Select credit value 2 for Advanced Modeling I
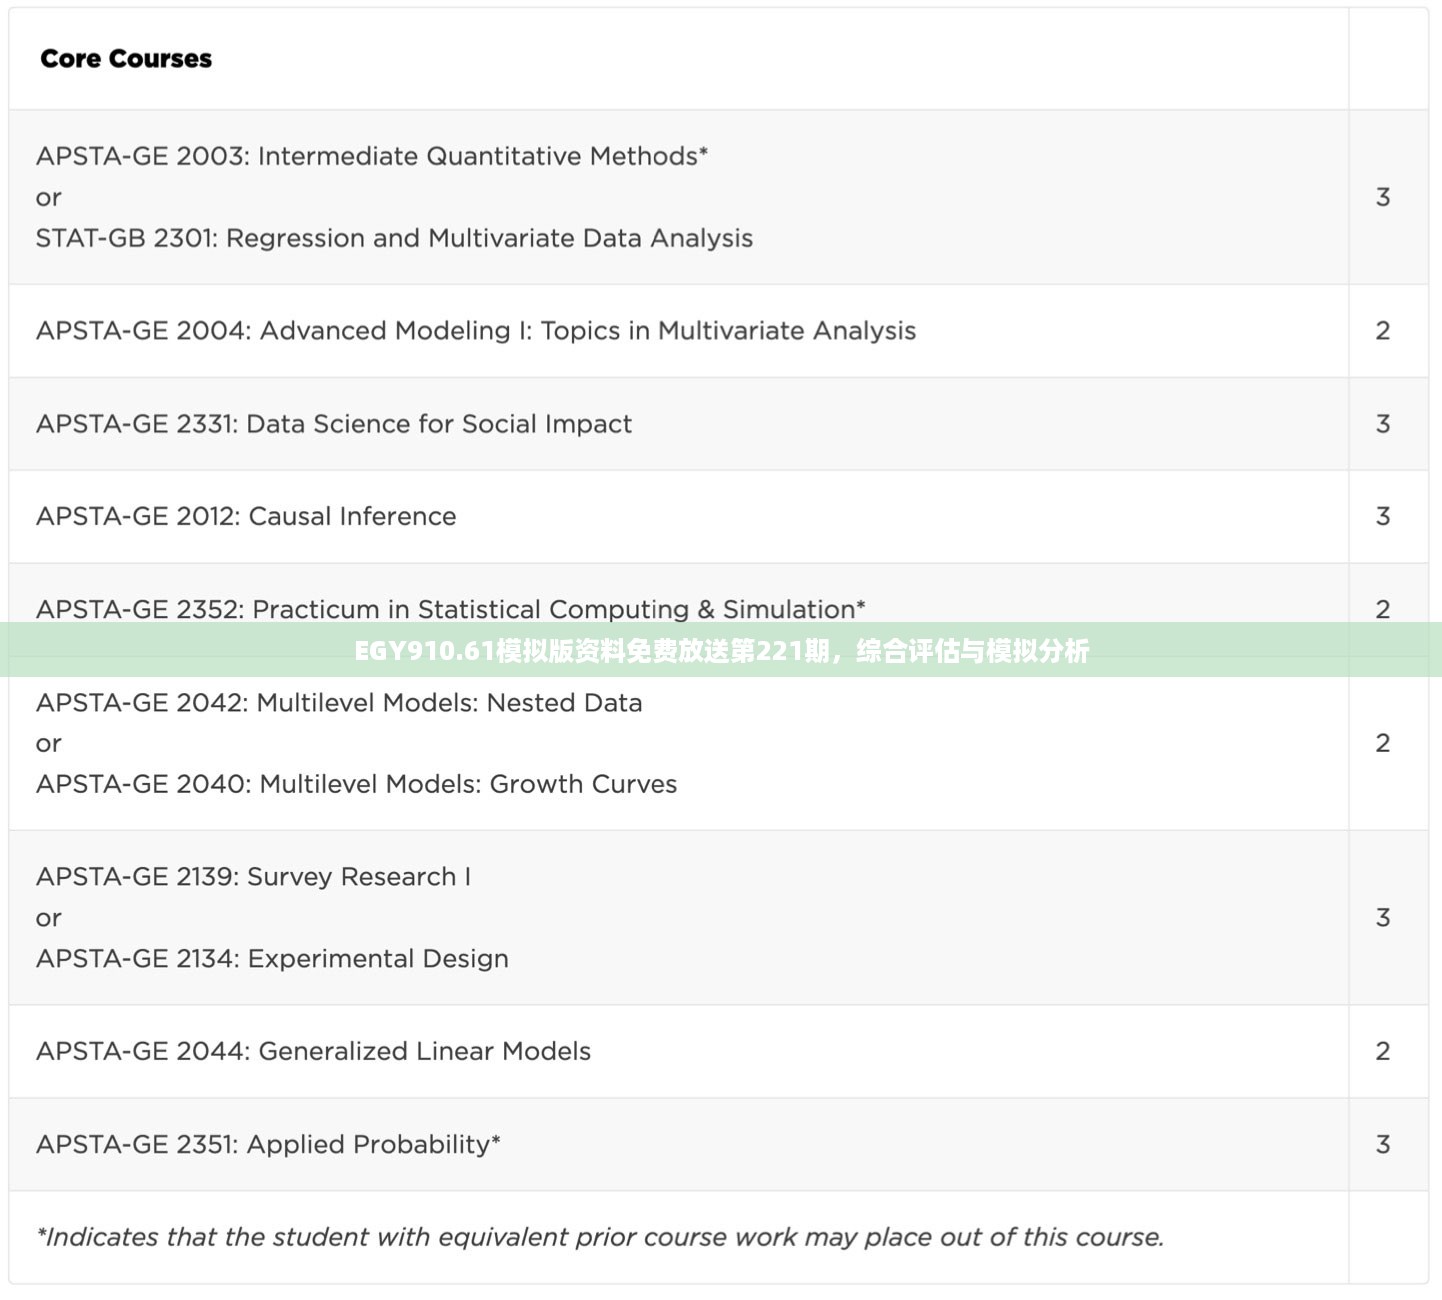This screenshot has height=1300, width=1442. [x=1383, y=331]
